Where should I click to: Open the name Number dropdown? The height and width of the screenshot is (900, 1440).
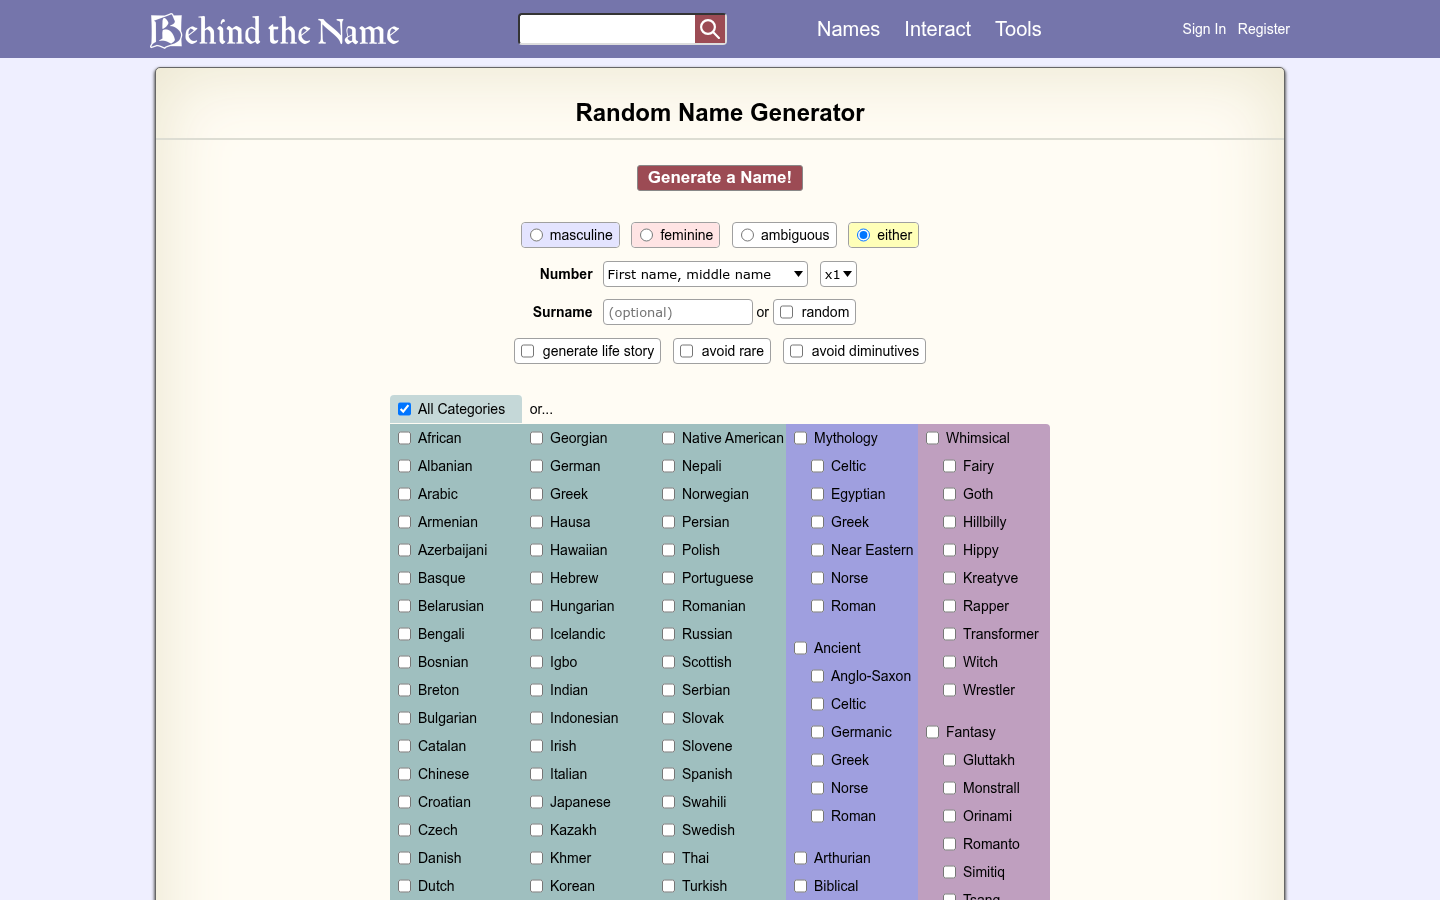pyautogui.click(x=706, y=274)
